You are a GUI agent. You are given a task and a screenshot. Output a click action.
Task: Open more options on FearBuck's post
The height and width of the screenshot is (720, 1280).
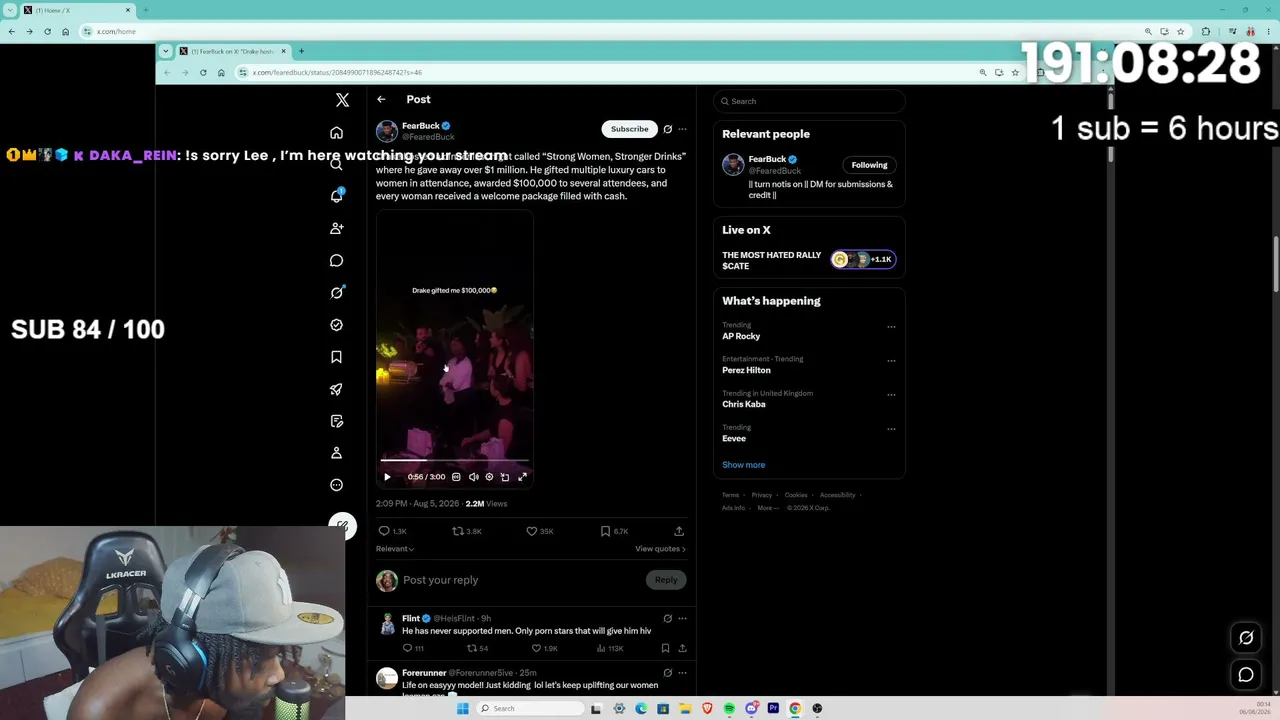coord(683,129)
